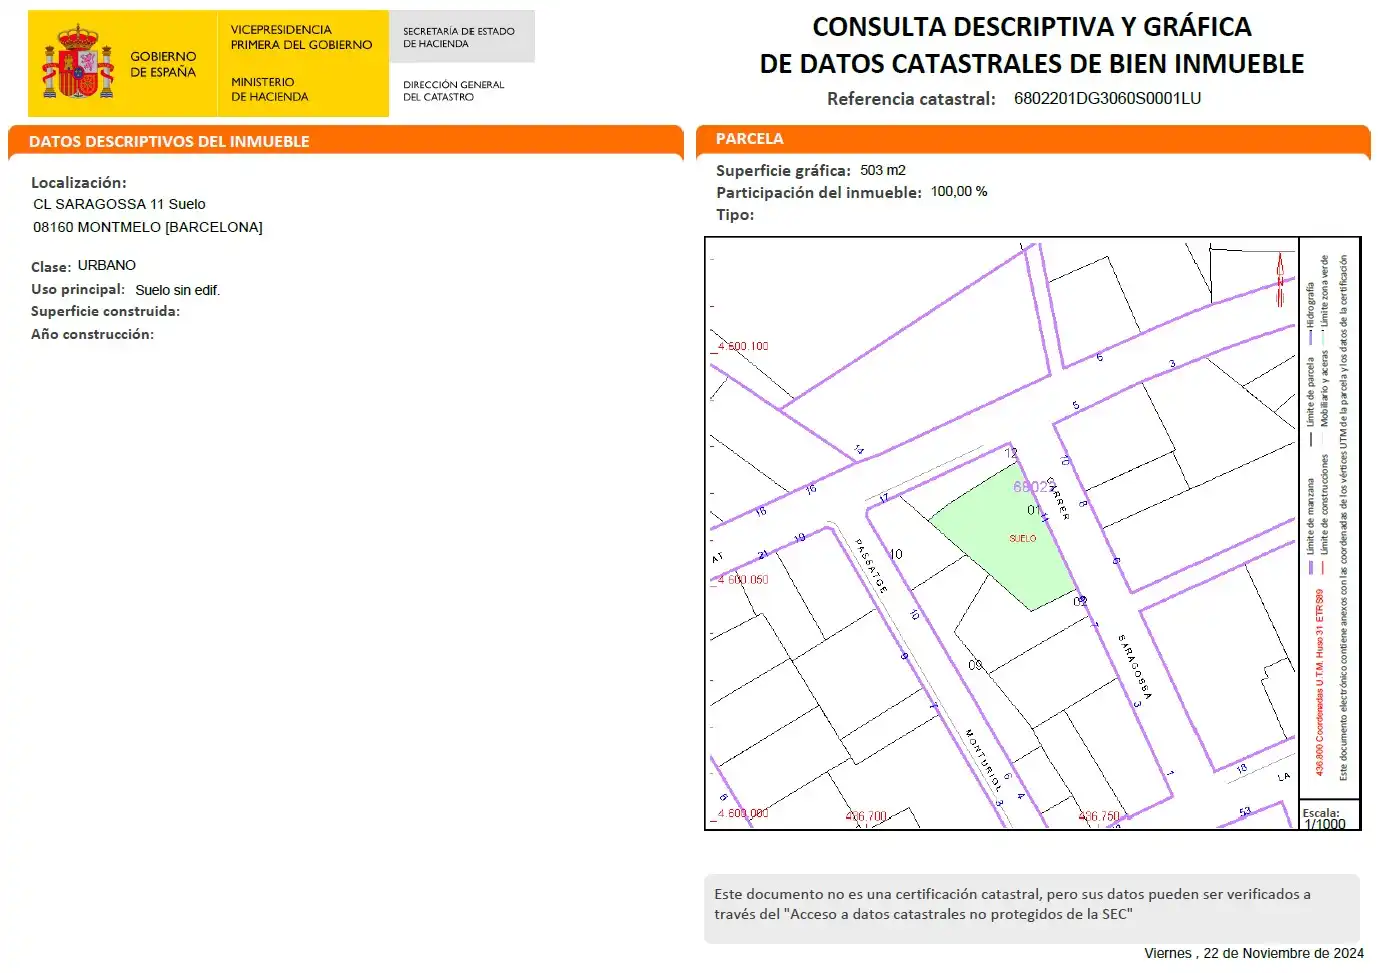Click title 'CONSULTA DESCRIPTIVA Y GRÁFICA'
The height and width of the screenshot is (973, 1379).
1031,26
